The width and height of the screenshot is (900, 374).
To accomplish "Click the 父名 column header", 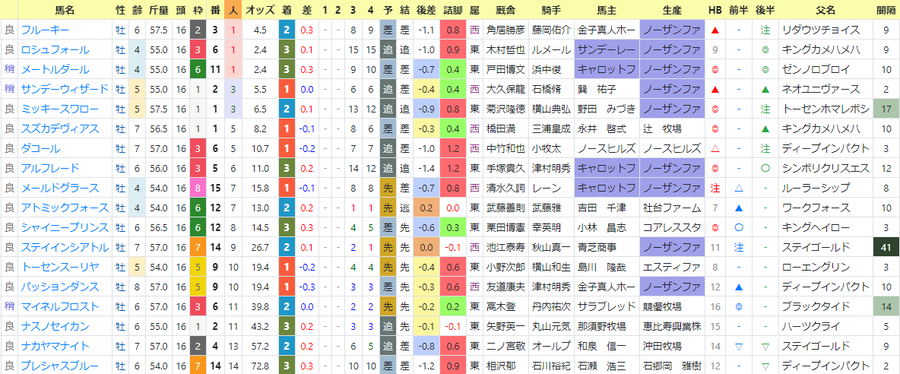I will click(x=824, y=10).
